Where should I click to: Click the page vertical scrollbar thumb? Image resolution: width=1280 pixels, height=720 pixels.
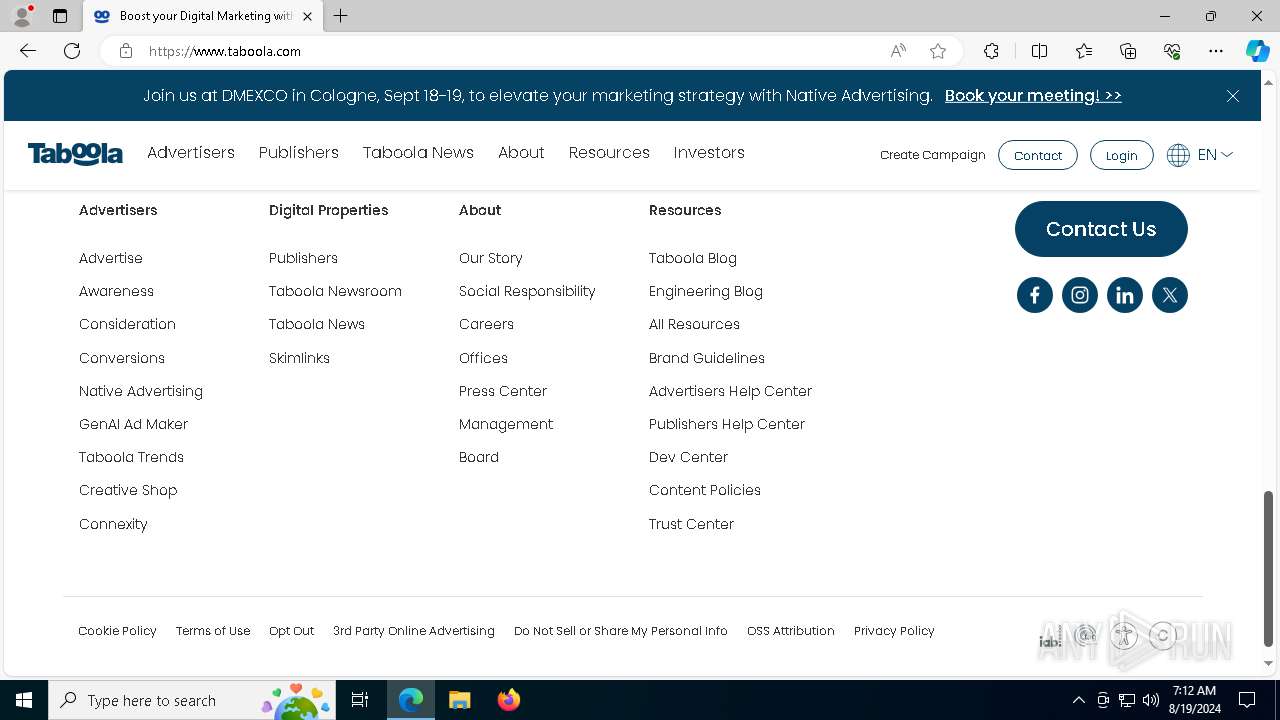1269,568
